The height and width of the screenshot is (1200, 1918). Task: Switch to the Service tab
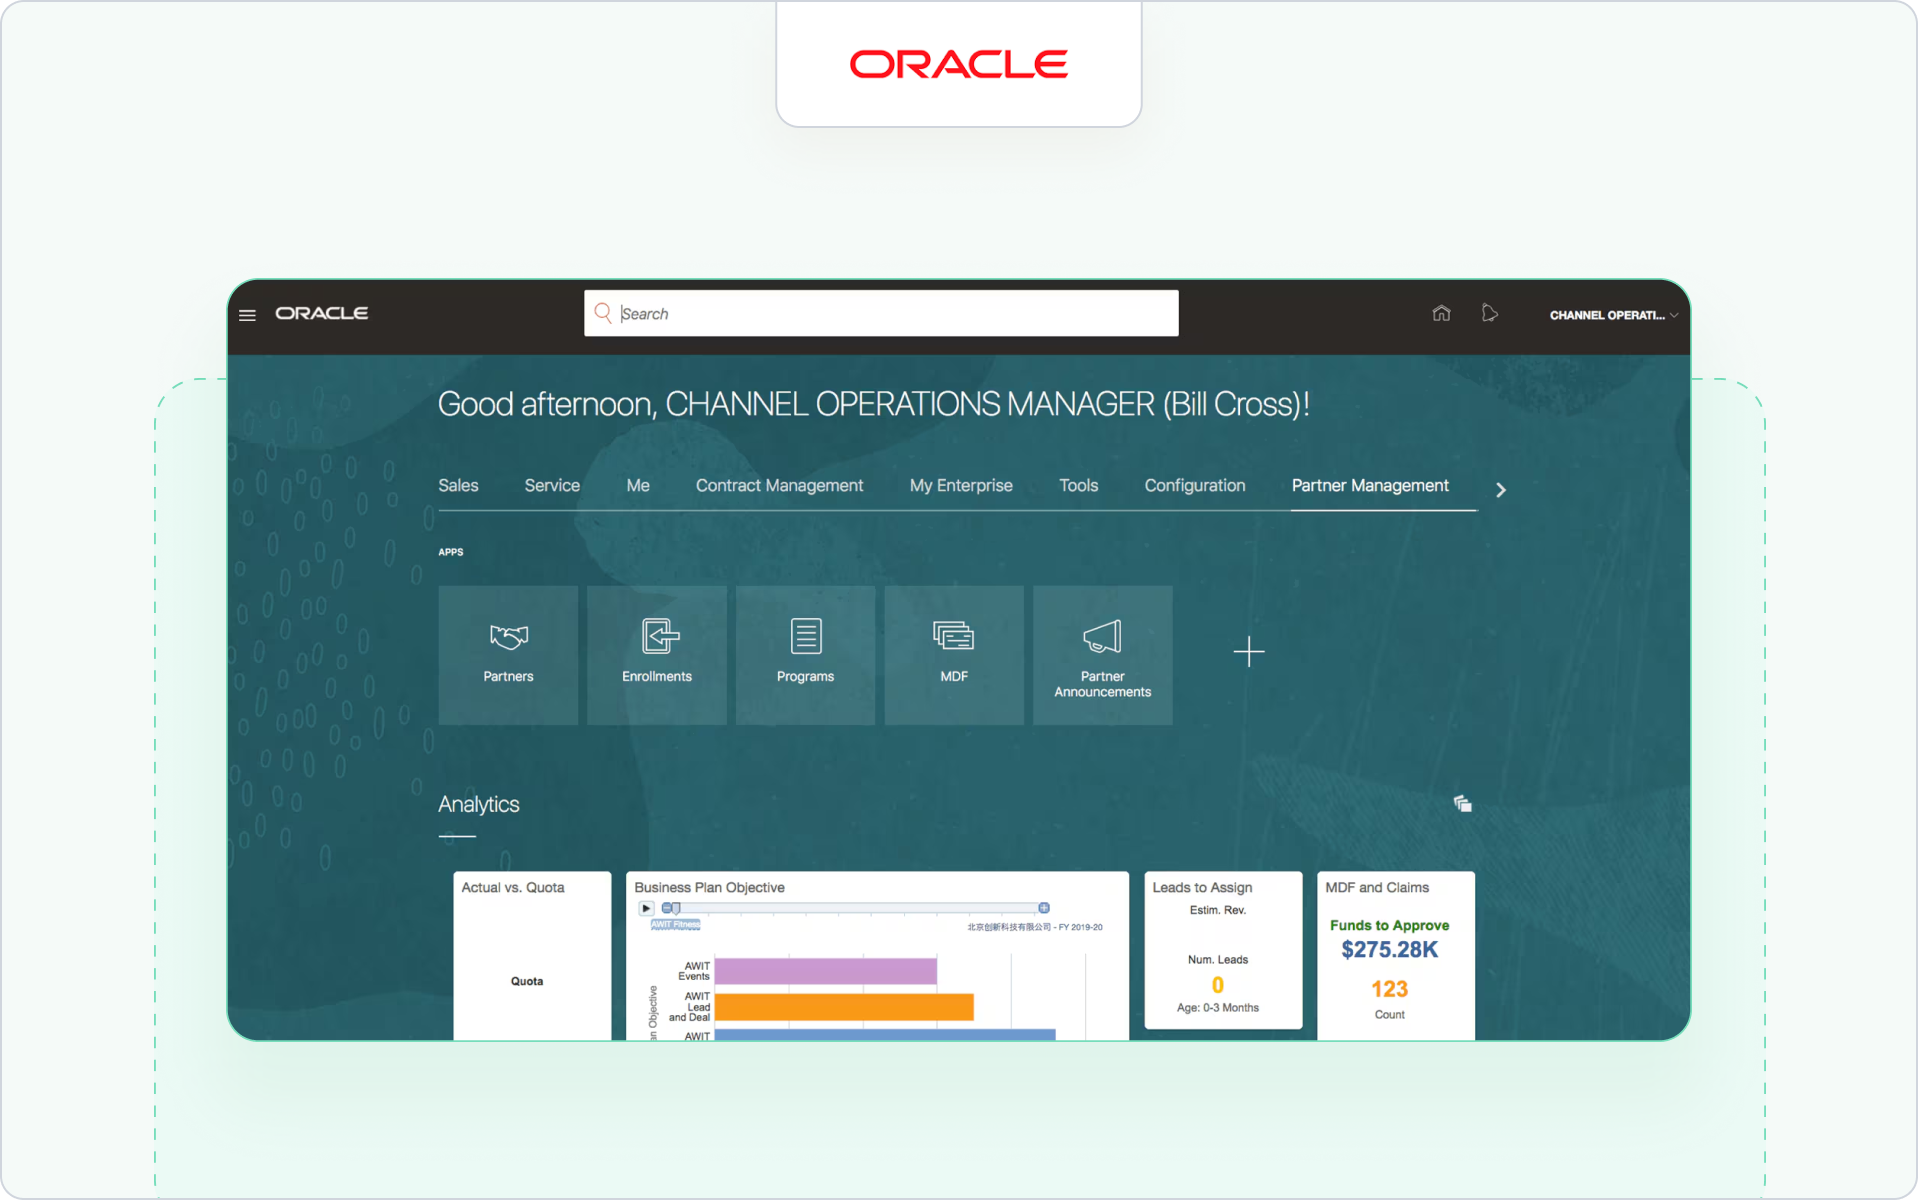coord(552,485)
